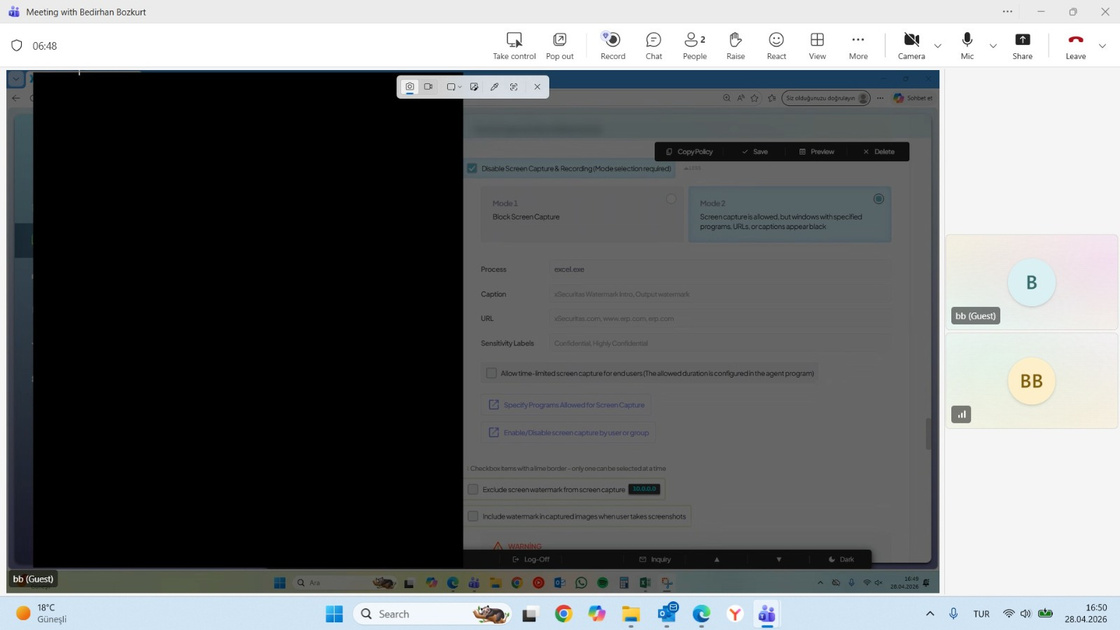
Task: Open Google Chrome from the taskbar
Action: pos(563,614)
